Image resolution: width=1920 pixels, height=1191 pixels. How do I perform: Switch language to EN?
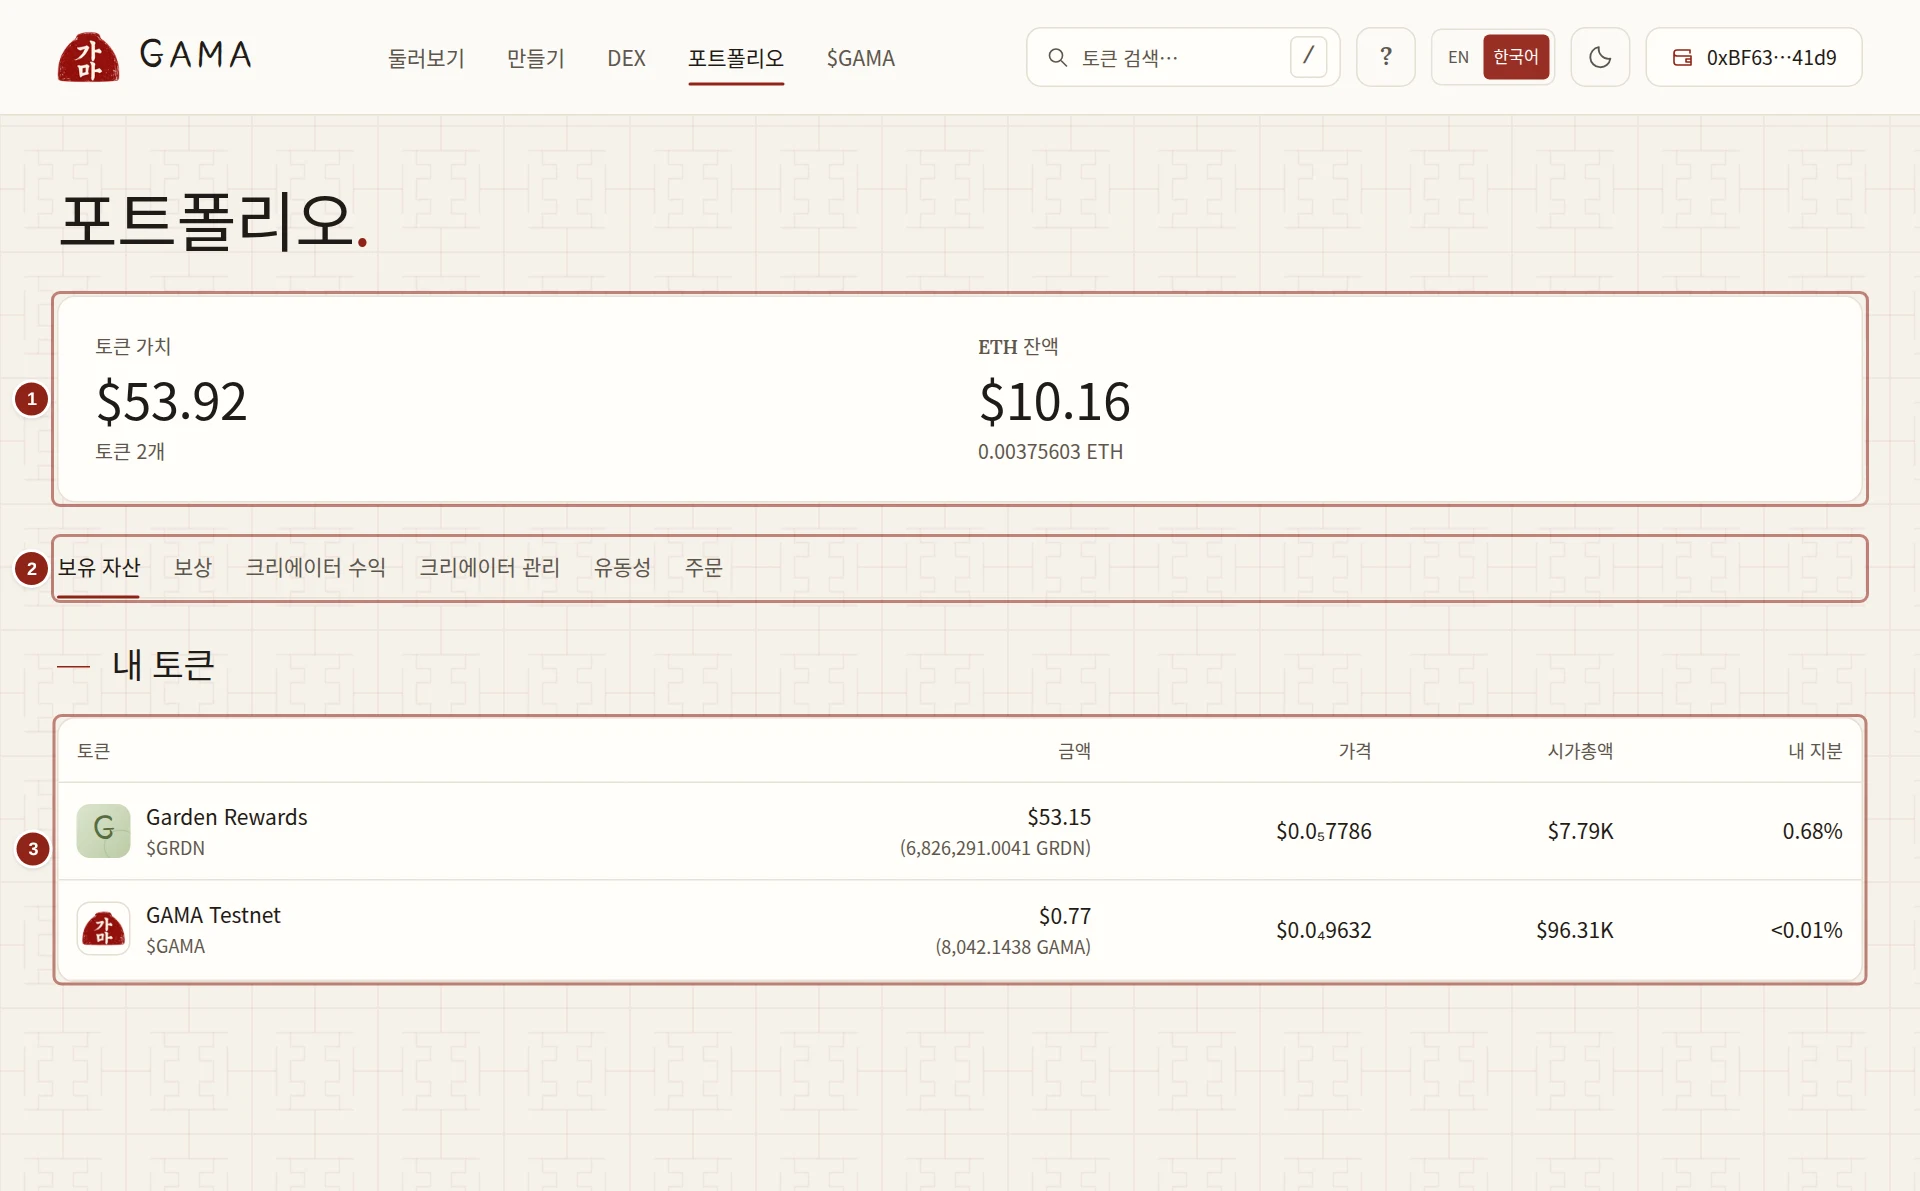[1458, 57]
